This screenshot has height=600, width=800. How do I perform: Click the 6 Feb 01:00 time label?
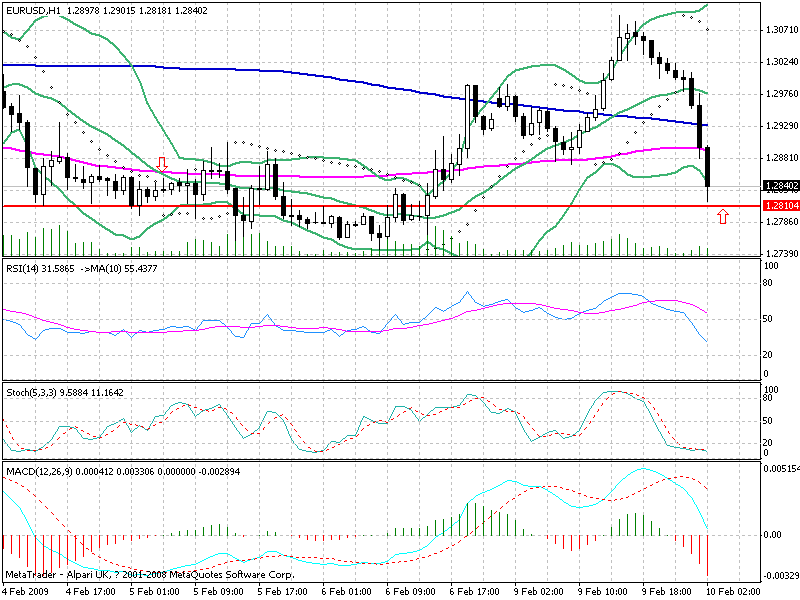point(346,592)
